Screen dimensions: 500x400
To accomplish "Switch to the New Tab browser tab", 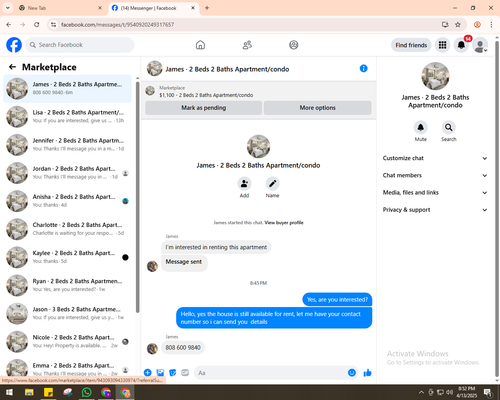I will coord(61,8).
